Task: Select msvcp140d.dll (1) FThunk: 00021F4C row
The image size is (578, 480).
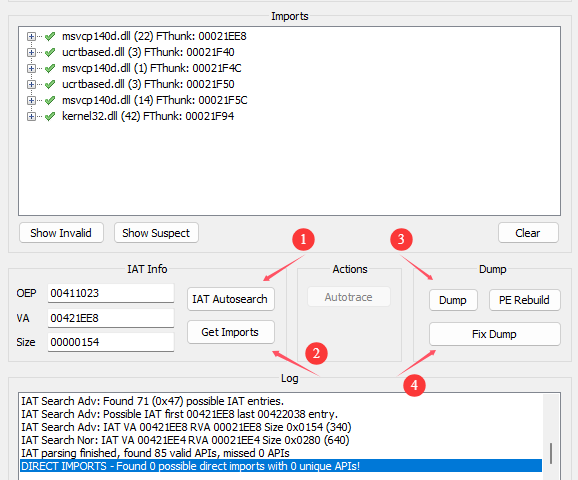Action: 152,68
